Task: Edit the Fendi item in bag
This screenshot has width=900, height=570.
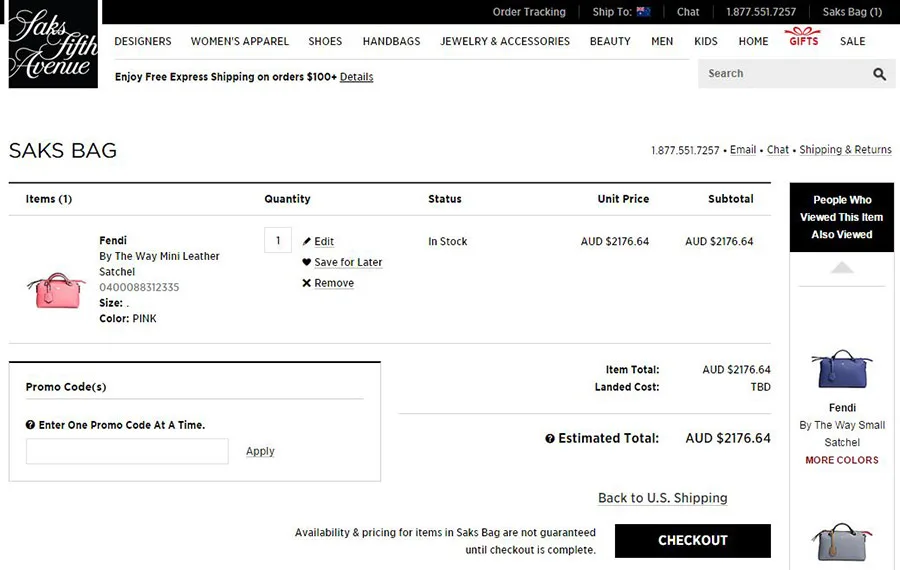Action: pyautogui.click(x=318, y=241)
